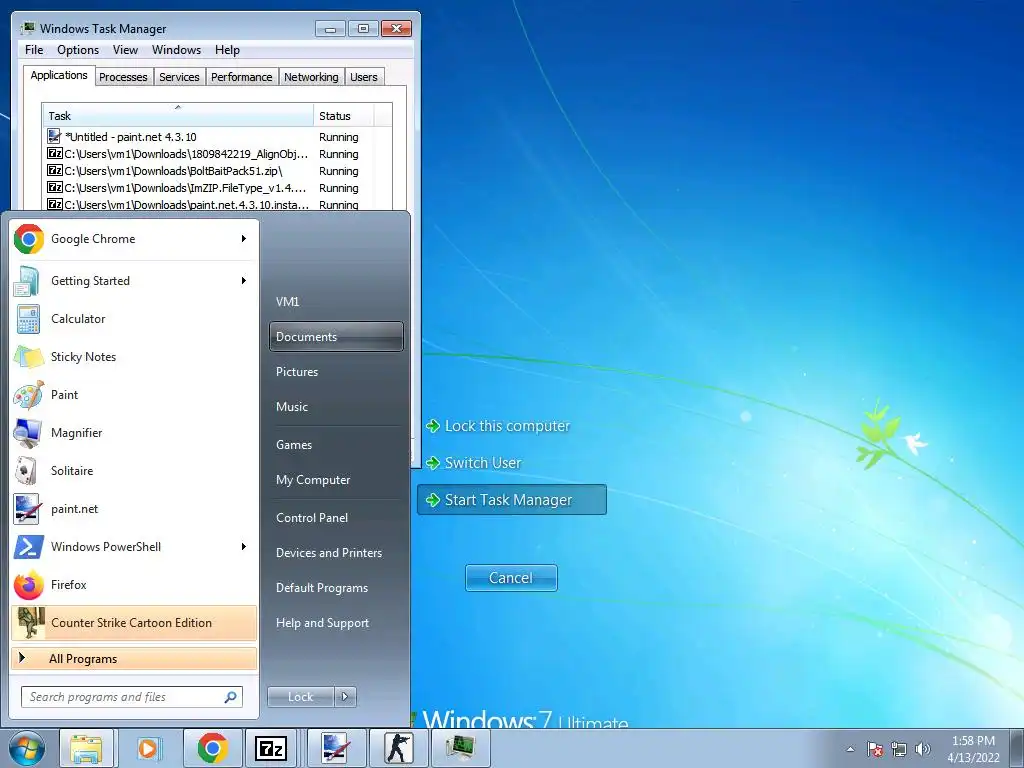Open Task Manager Help menu
The width and height of the screenshot is (1024, 768).
point(227,50)
